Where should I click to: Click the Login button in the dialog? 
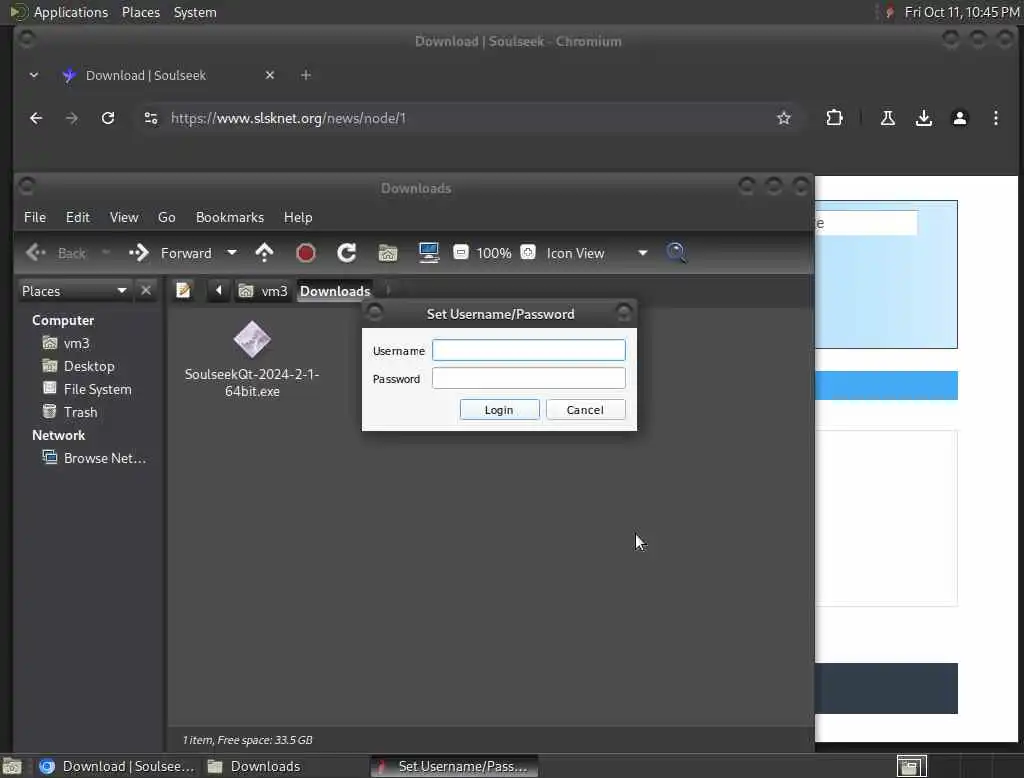click(x=499, y=410)
